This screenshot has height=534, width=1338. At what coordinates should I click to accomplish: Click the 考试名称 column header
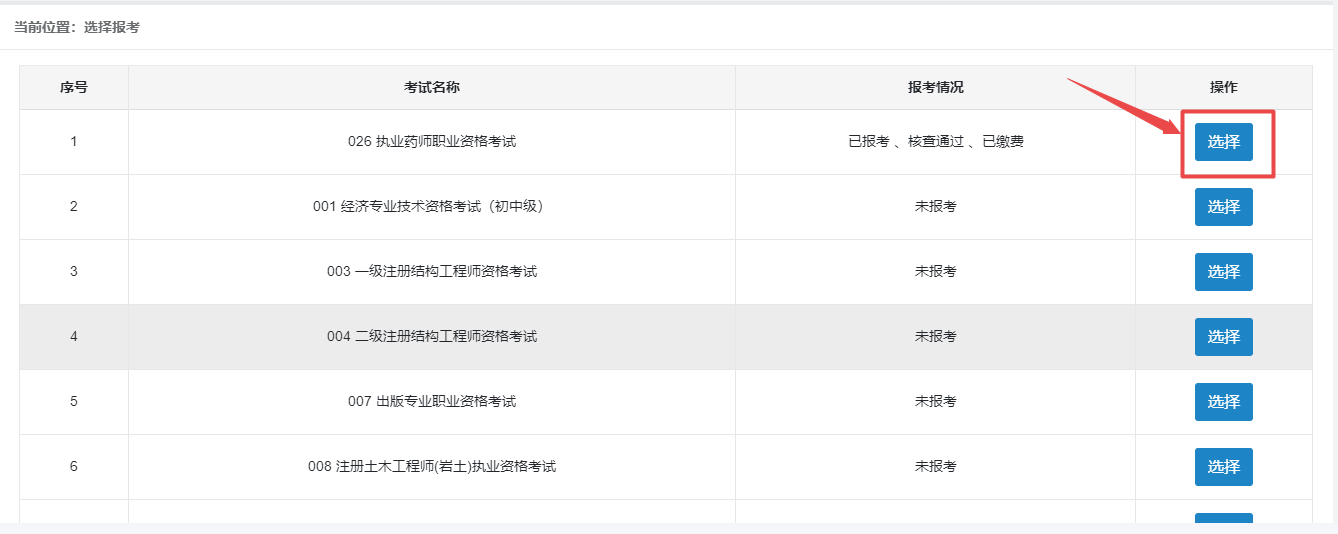(431, 88)
